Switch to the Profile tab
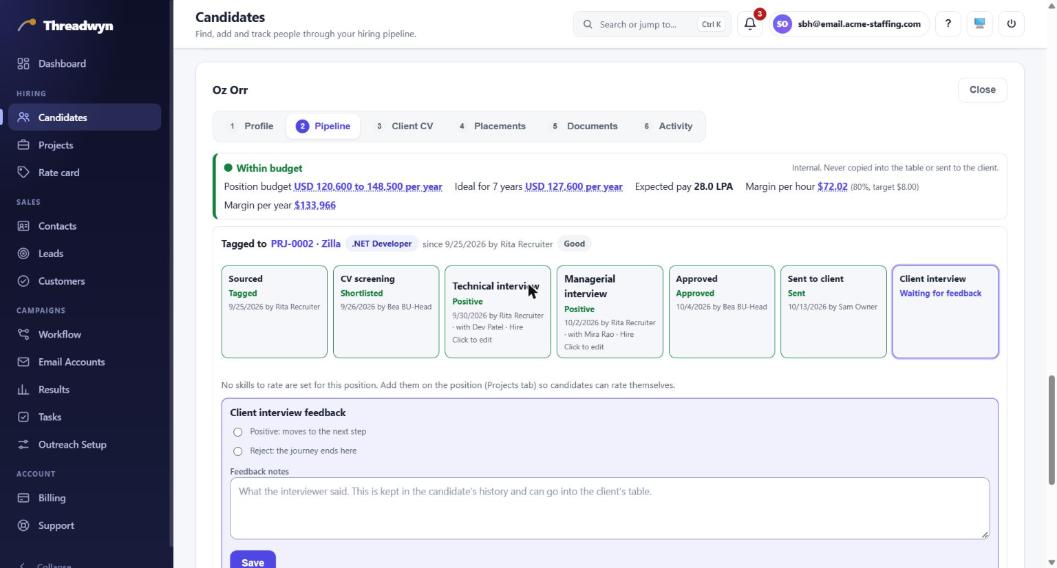1057x568 pixels. [251, 126]
